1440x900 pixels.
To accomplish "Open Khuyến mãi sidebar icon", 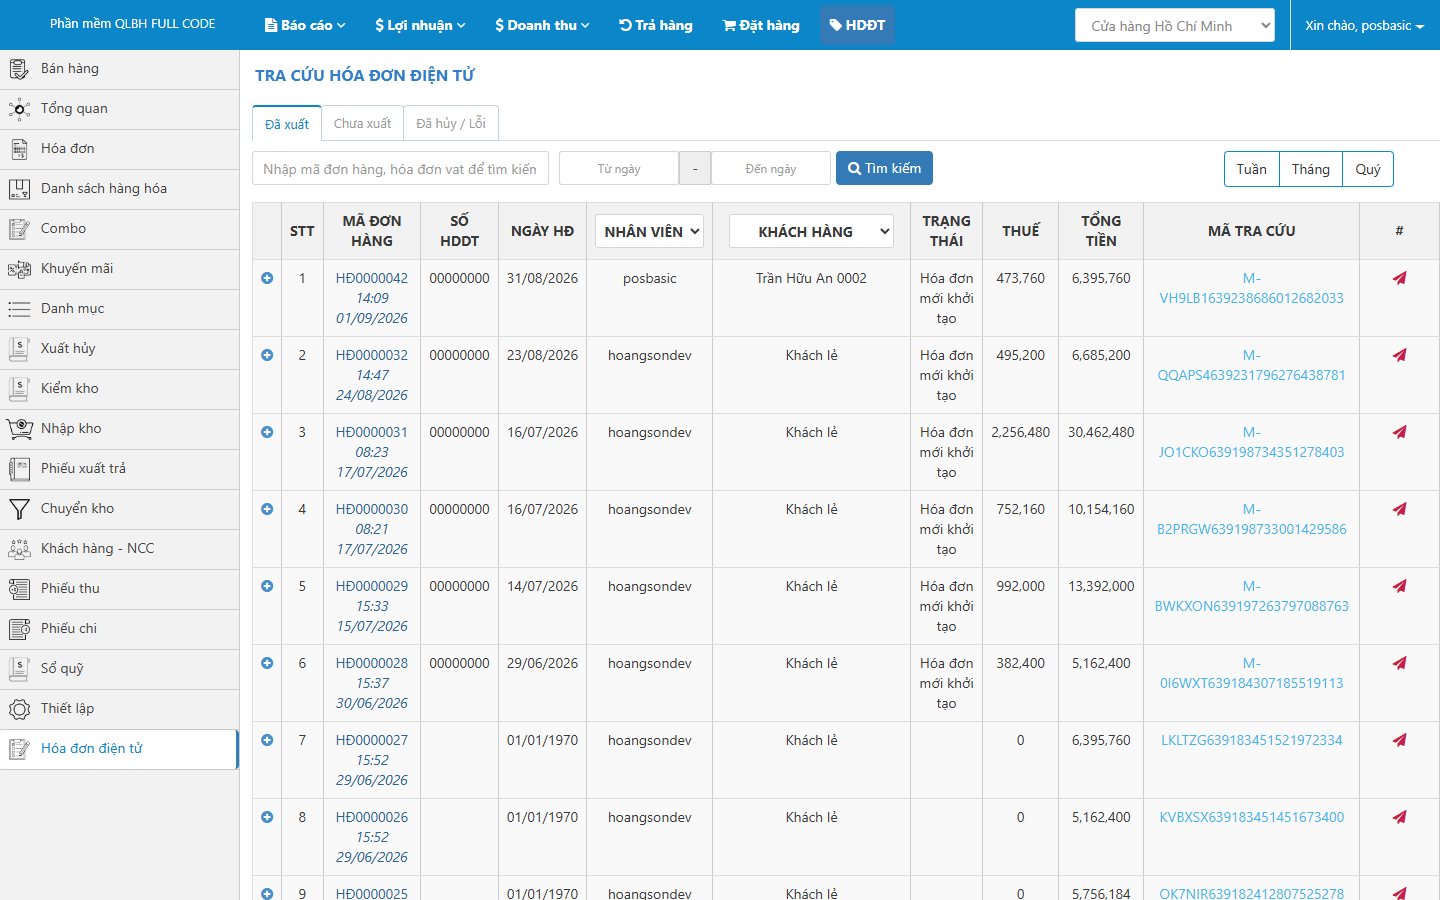I will [x=19, y=269].
